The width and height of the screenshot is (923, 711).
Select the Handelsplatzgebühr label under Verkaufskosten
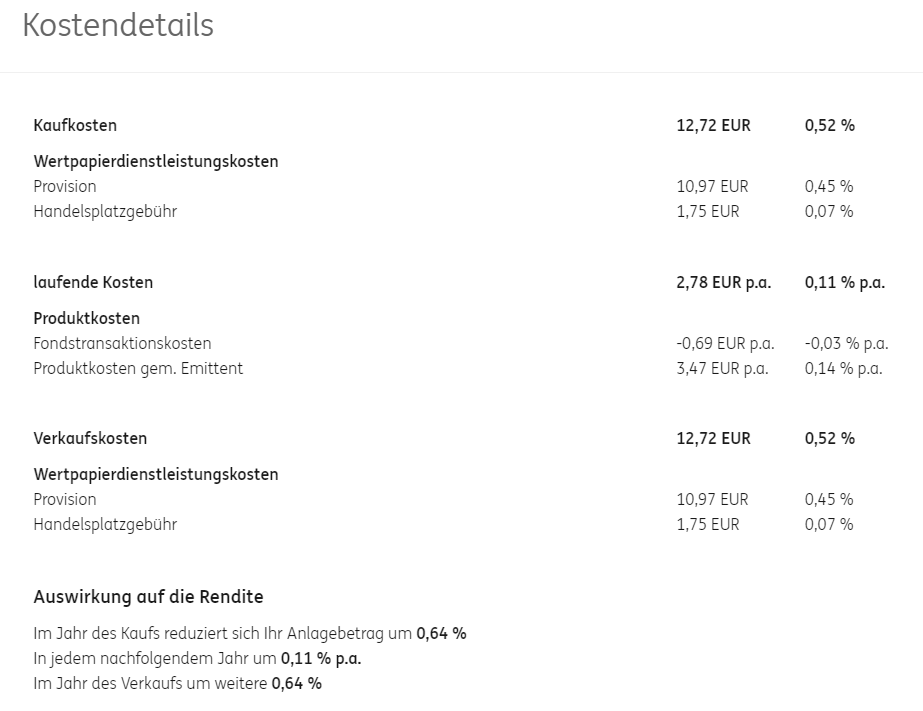[105, 525]
